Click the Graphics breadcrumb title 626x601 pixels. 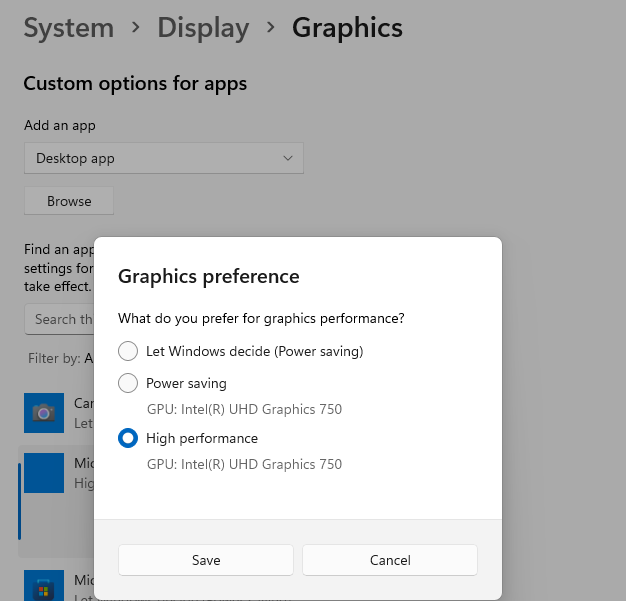pos(347,28)
